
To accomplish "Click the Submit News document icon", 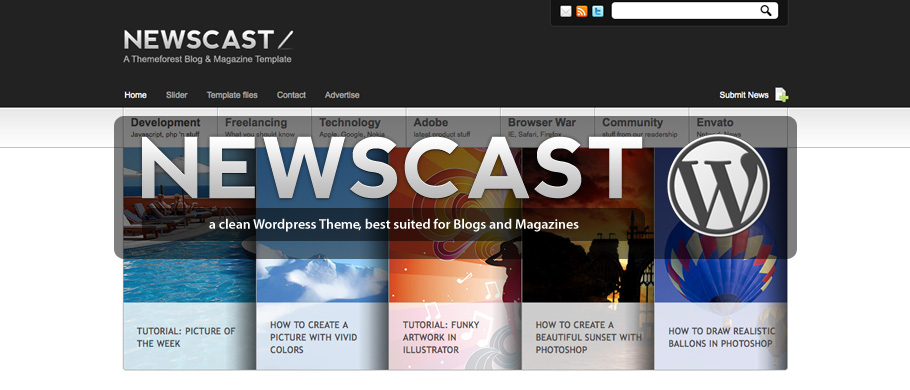I will [782, 95].
